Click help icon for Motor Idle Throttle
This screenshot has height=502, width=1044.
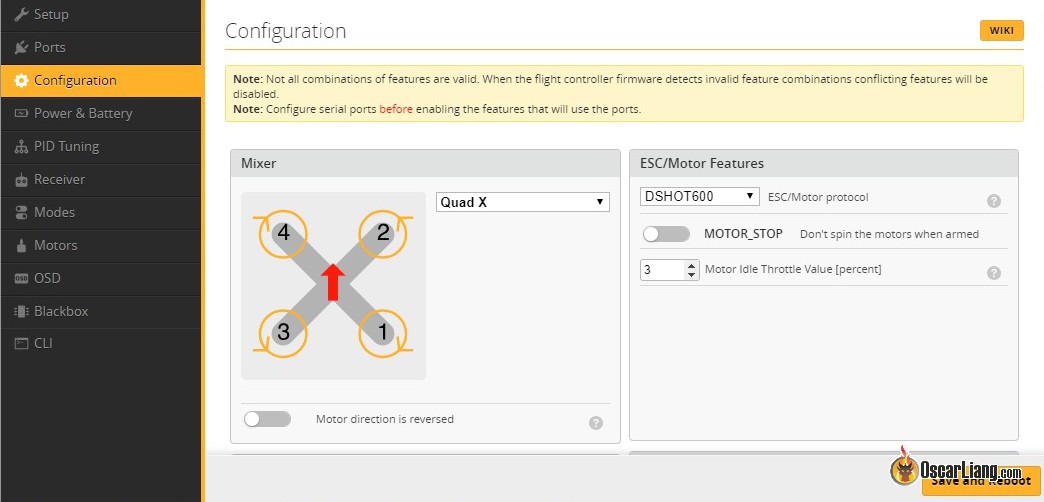tap(993, 273)
